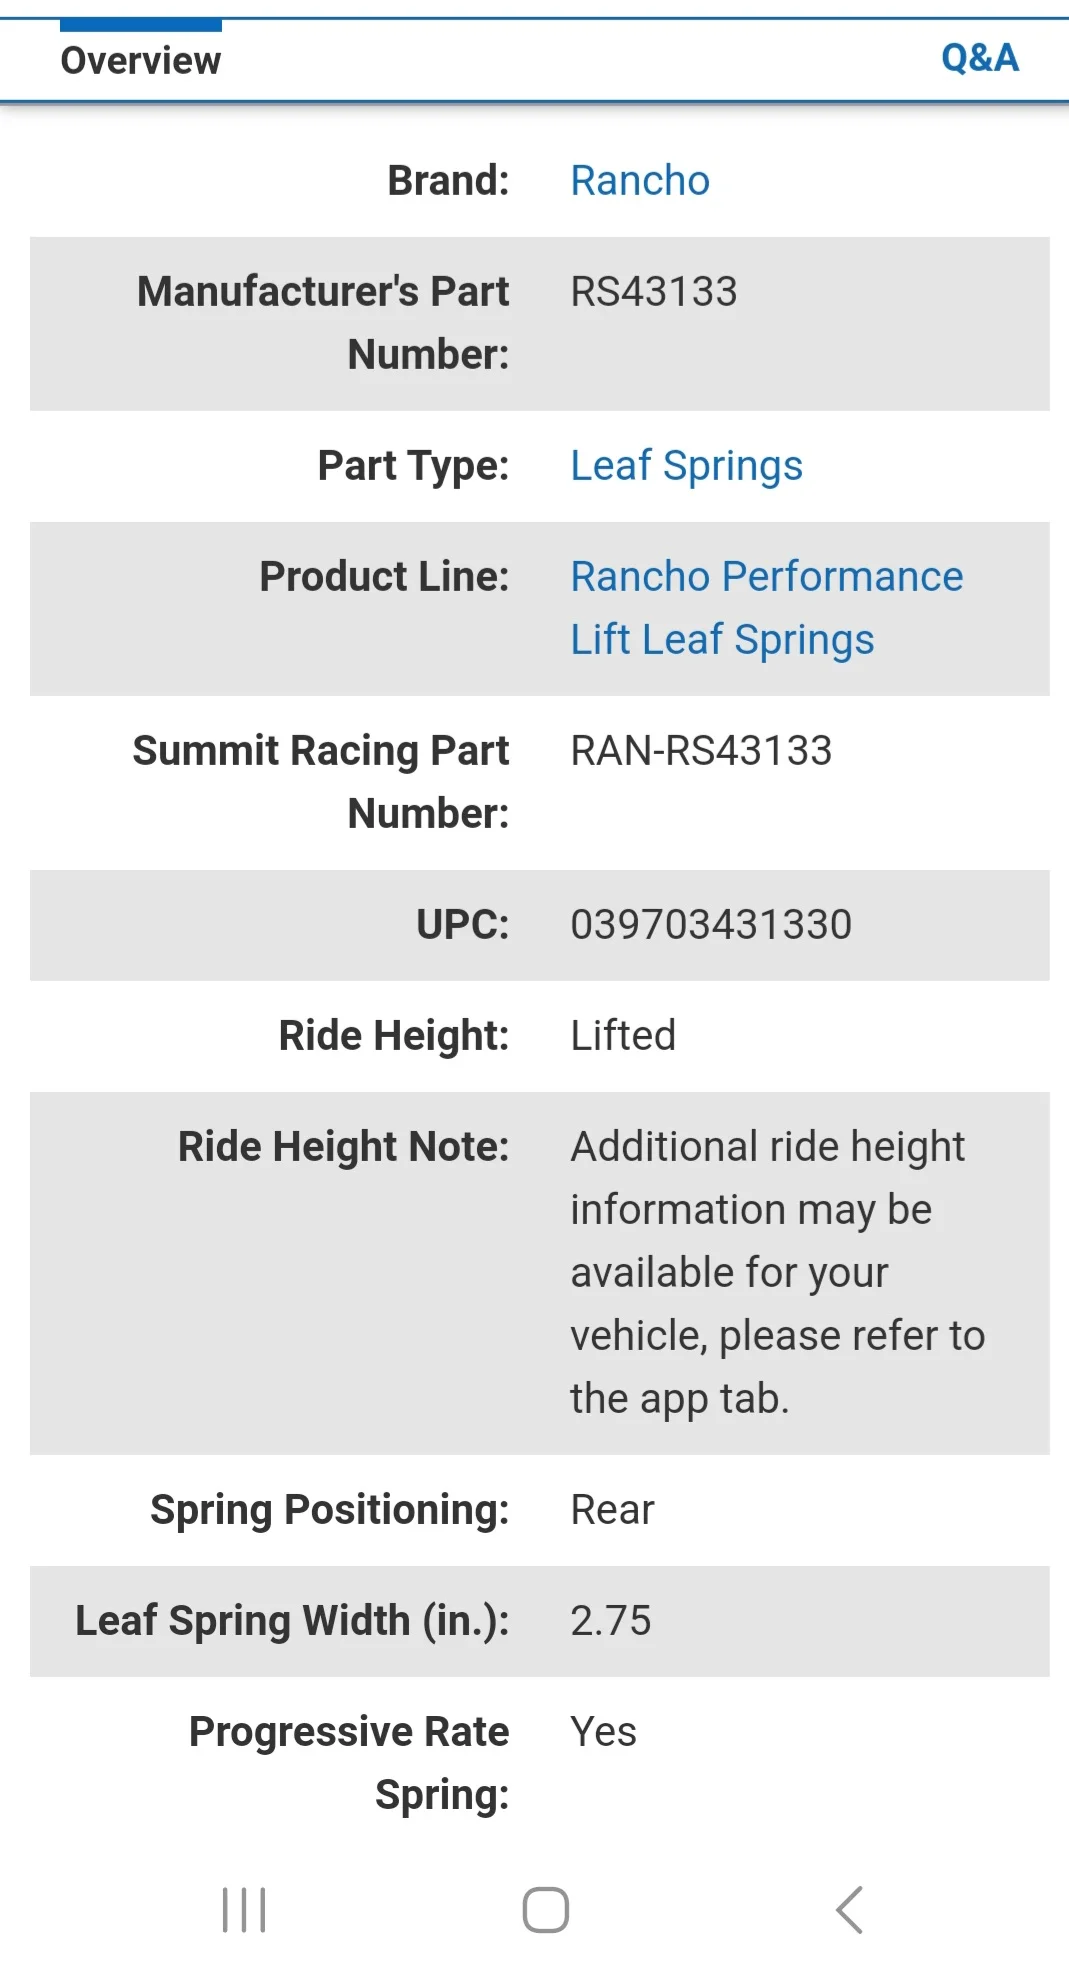Tap the Brand: field label

click(448, 181)
